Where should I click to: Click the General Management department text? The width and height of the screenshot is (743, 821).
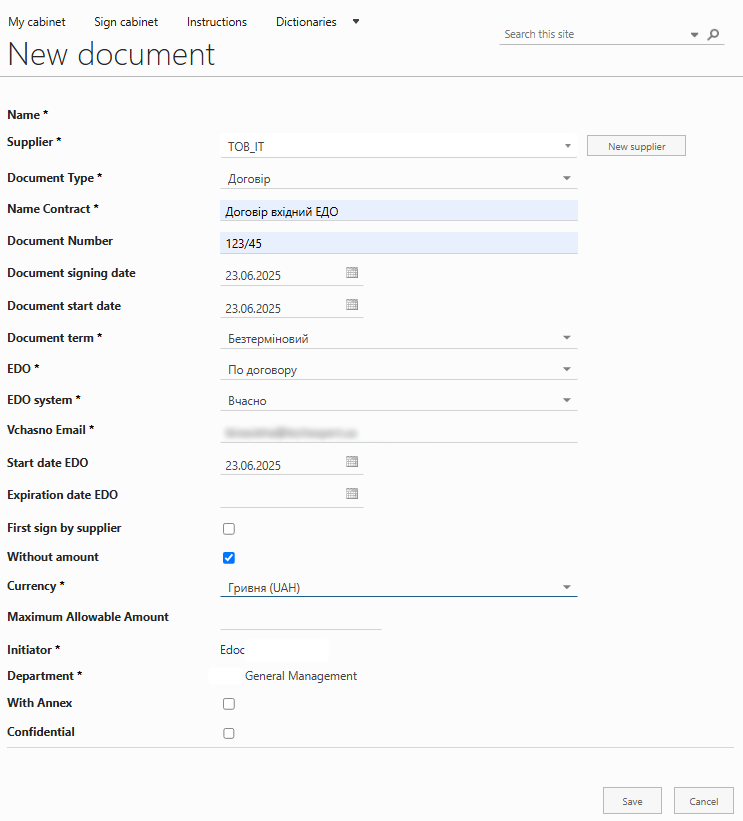[301, 676]
